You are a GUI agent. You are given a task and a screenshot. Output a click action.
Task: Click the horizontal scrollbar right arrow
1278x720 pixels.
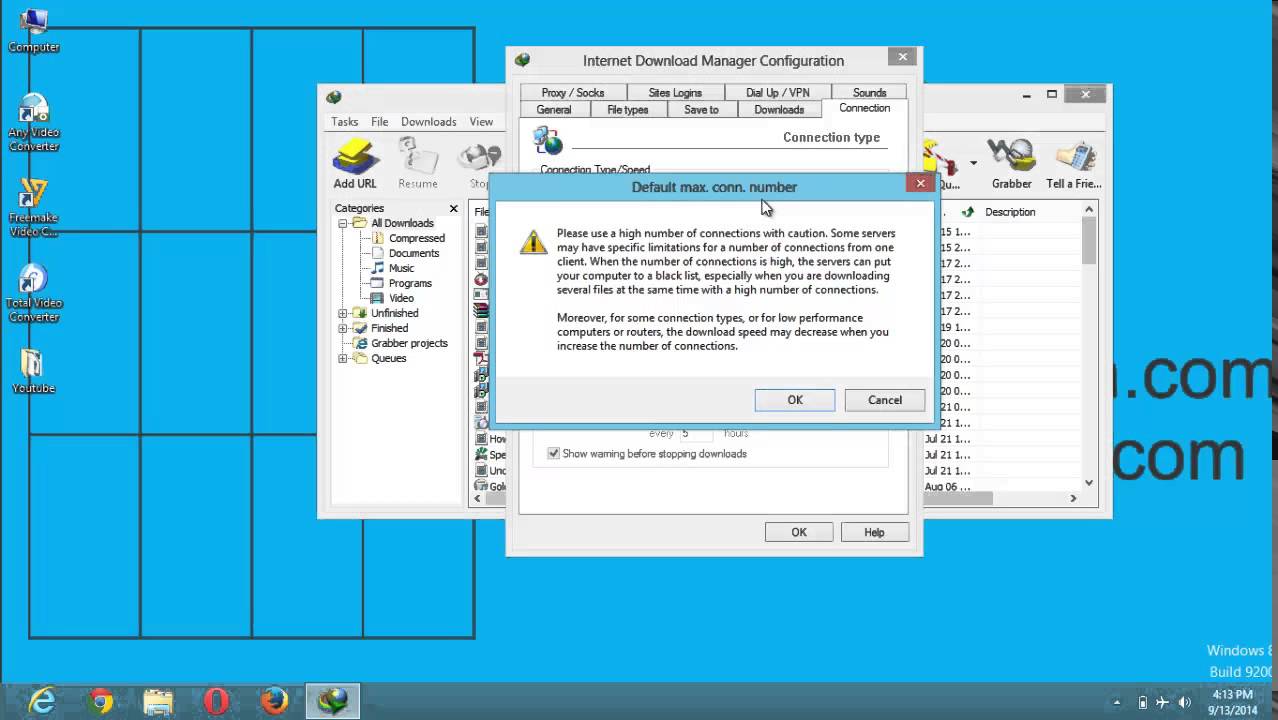pos(1074,498)
